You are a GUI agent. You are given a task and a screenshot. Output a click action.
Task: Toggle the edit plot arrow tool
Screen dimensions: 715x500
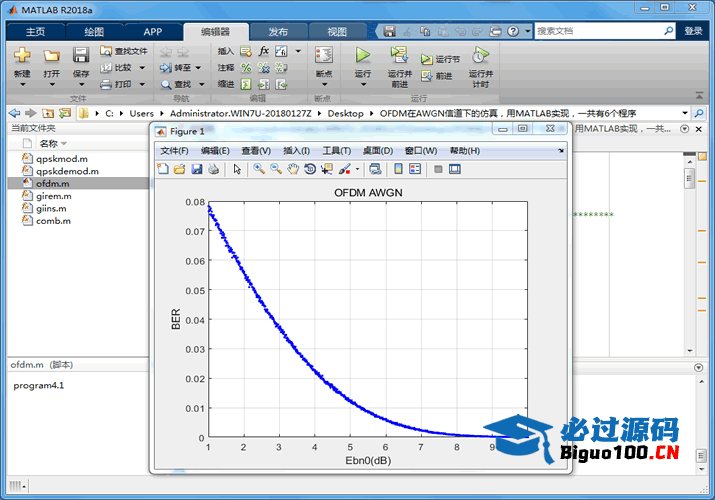[237, 169]
